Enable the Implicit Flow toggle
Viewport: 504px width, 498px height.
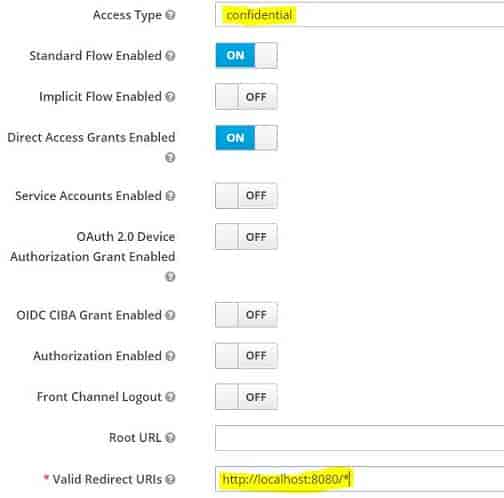pos(246,97)
